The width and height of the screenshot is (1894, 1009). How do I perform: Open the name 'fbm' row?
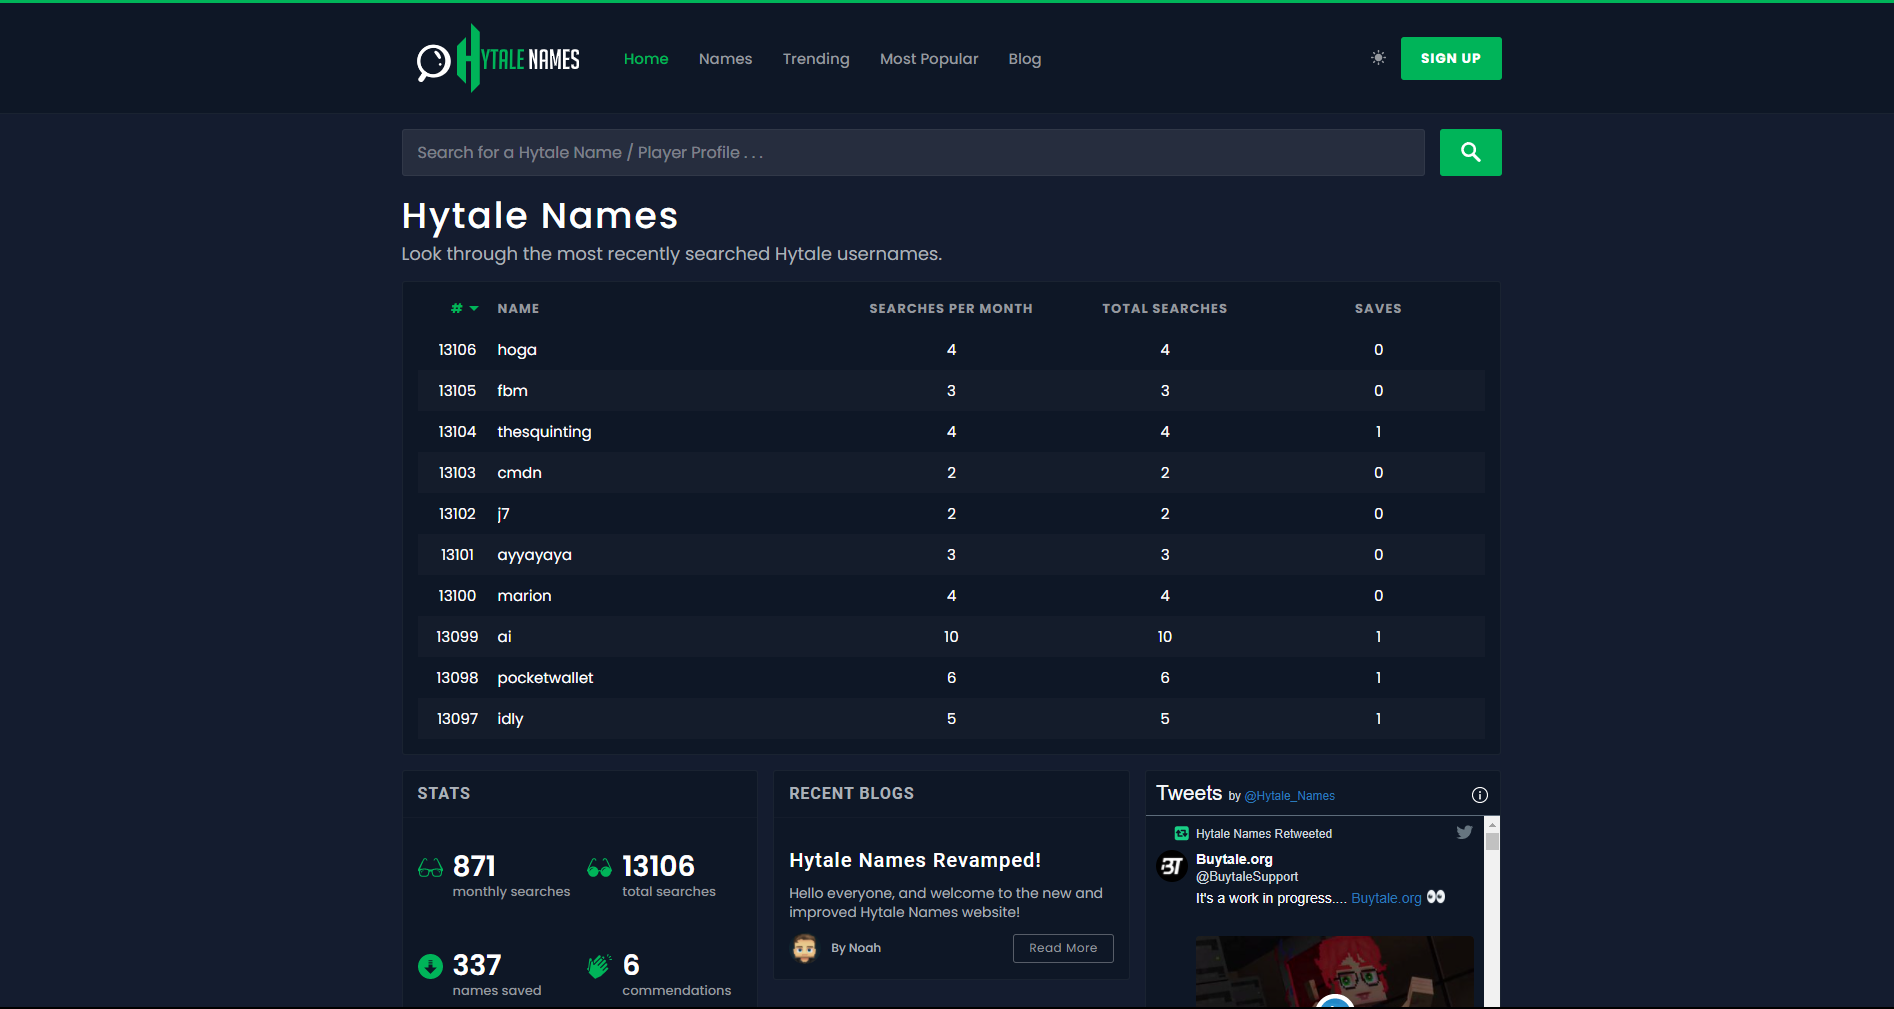951,390
